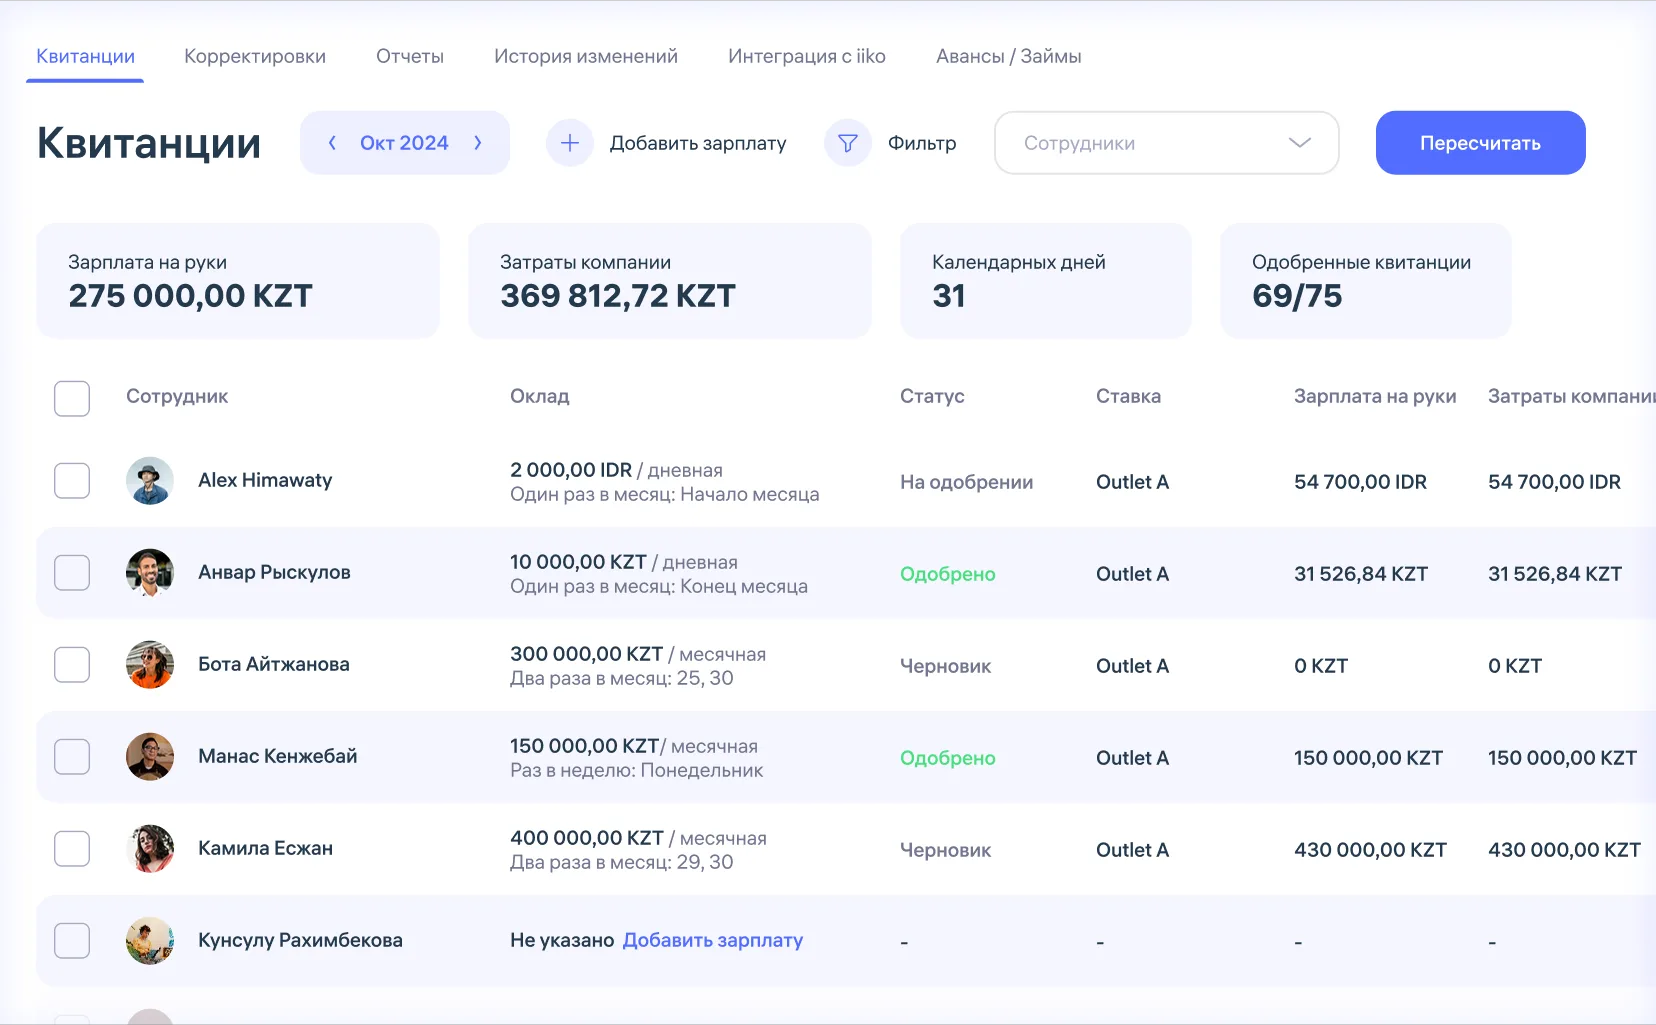The width and height of the screenshot is (1656, 1025).
Task: Open Камила Есжан's avatar
Action: click(x=150, y=849)
